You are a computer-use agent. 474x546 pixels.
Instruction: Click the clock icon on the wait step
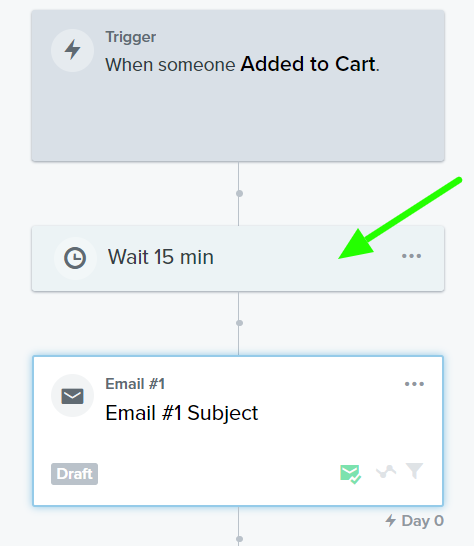click(x=75, y=258)
